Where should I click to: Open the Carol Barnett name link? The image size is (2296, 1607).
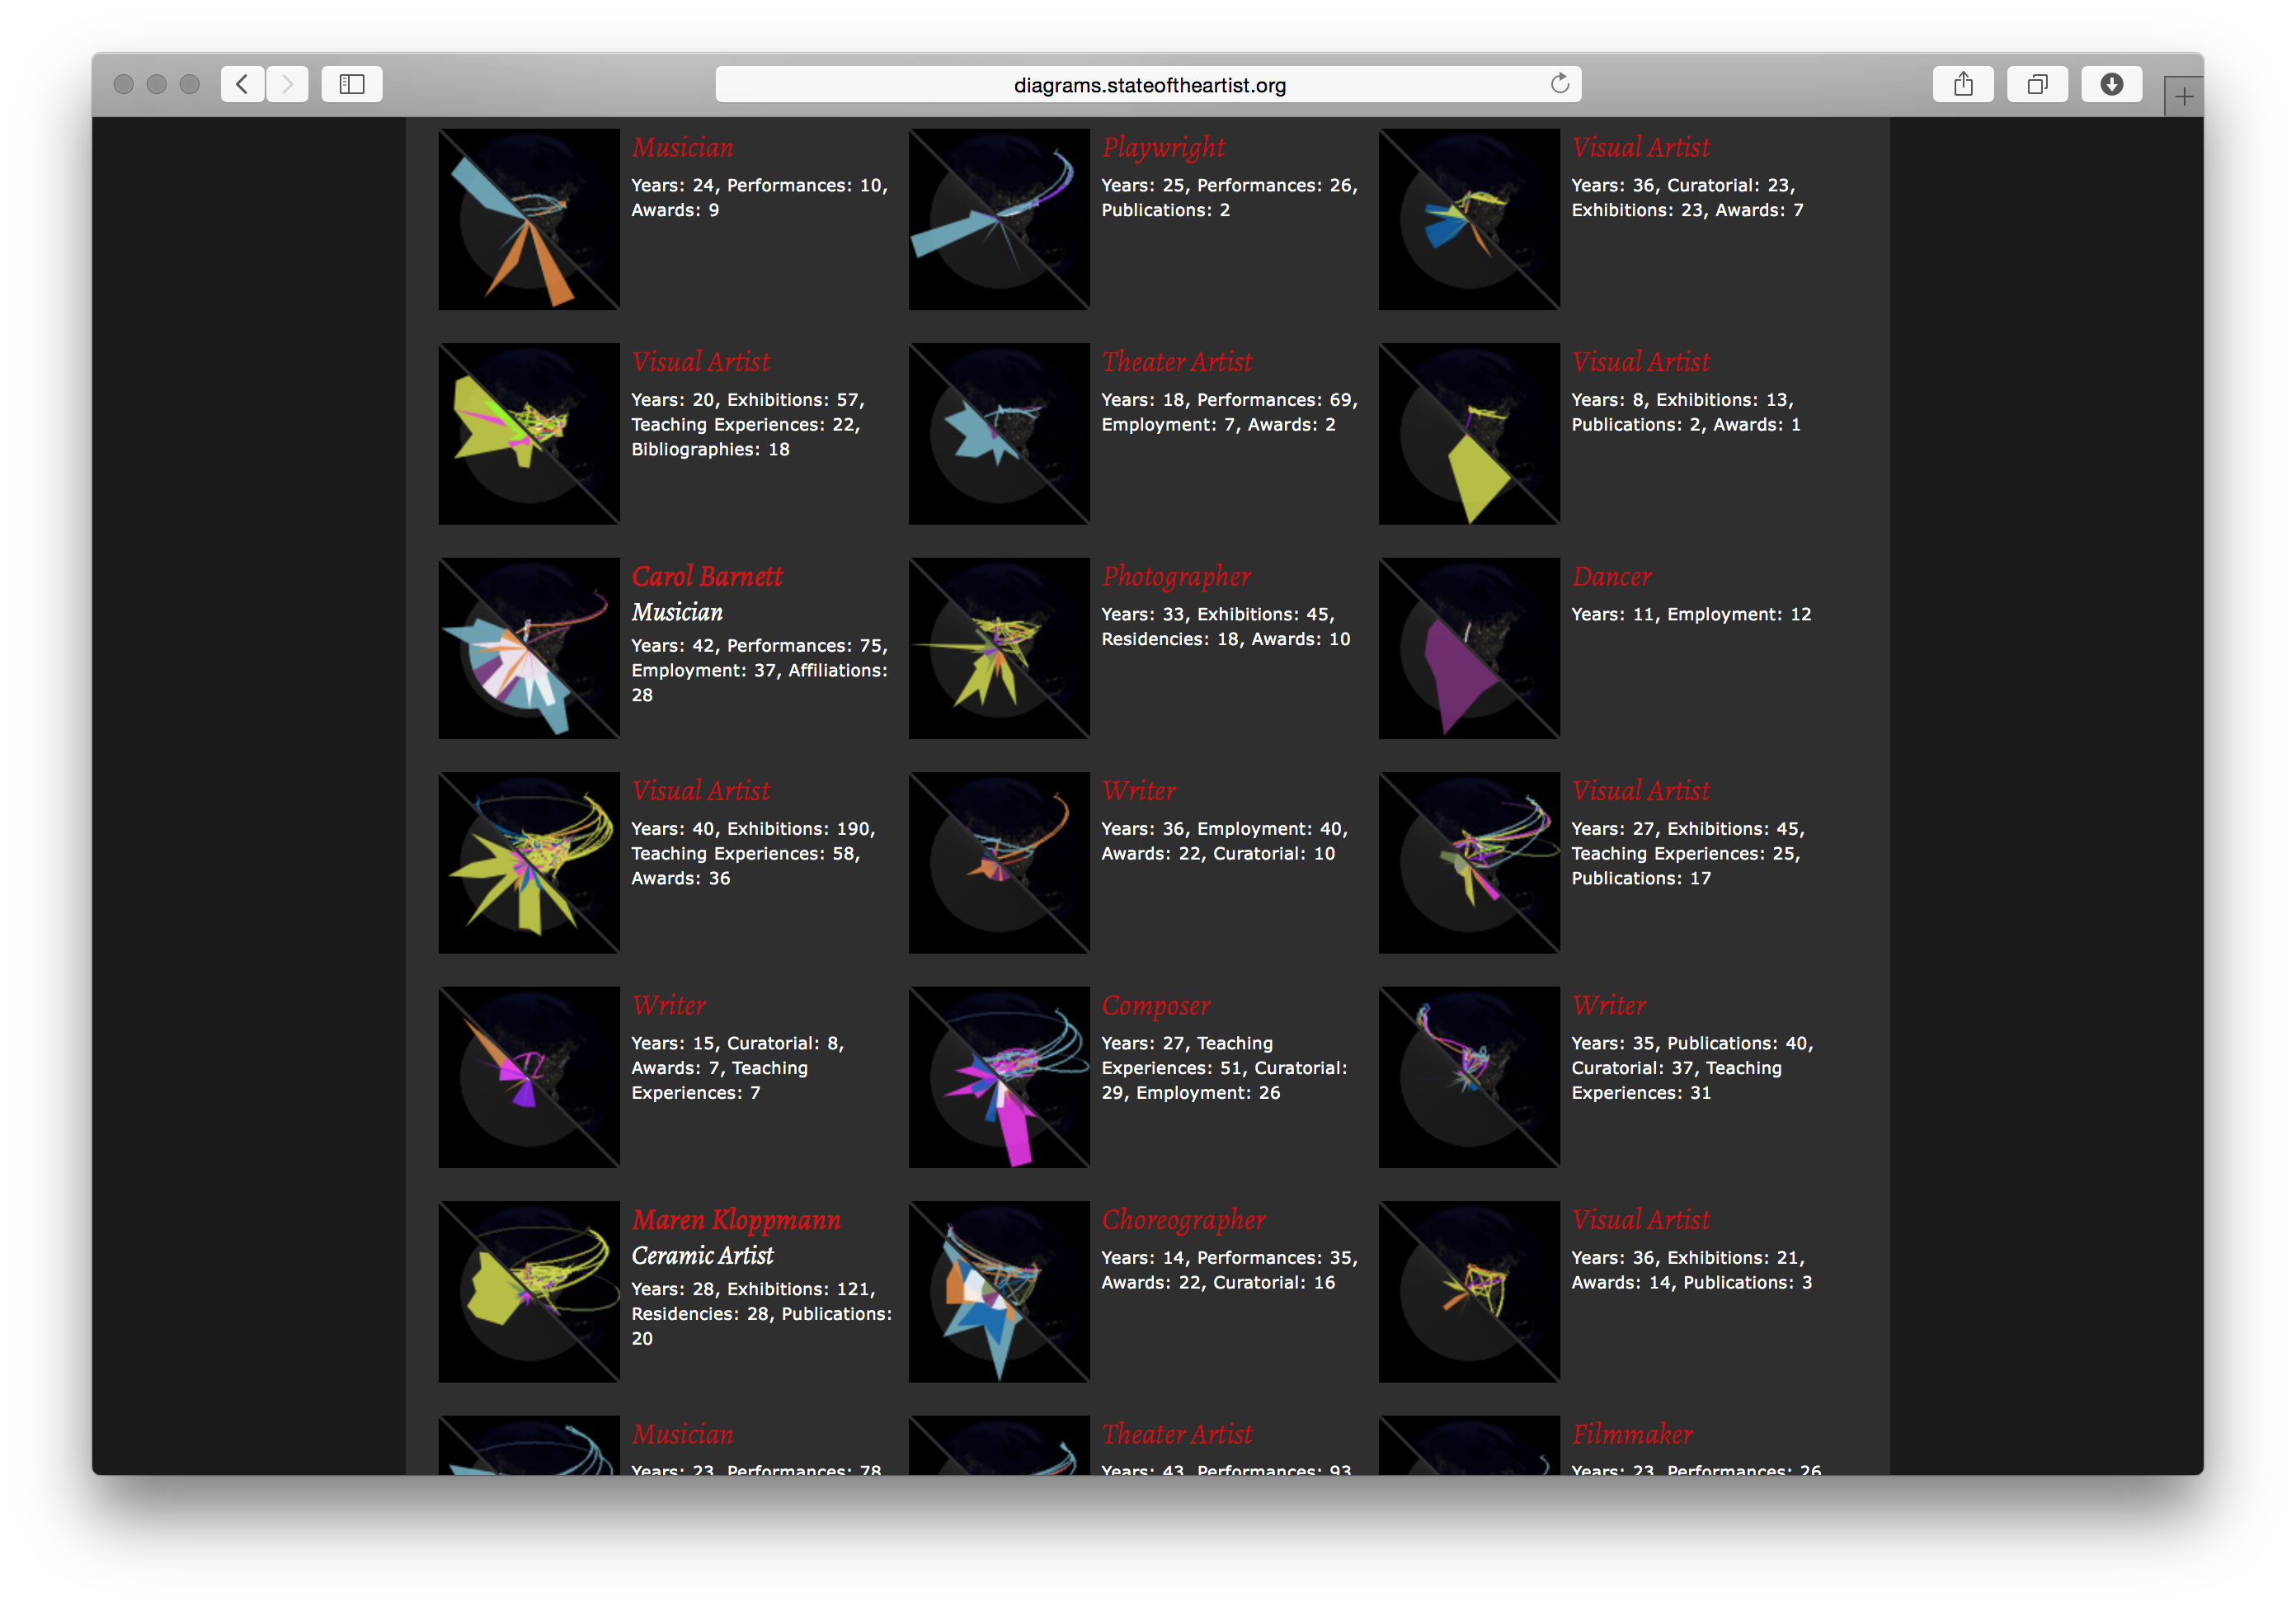tap(706, 577)
